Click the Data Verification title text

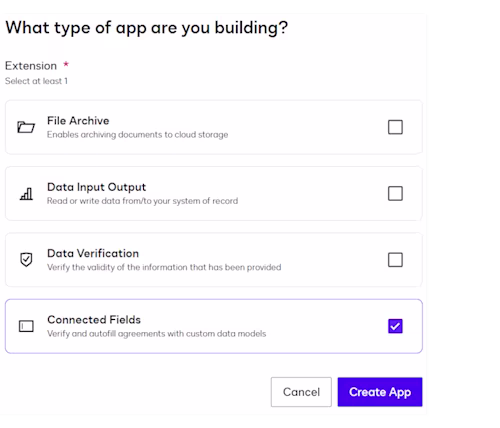pos(93,253)
